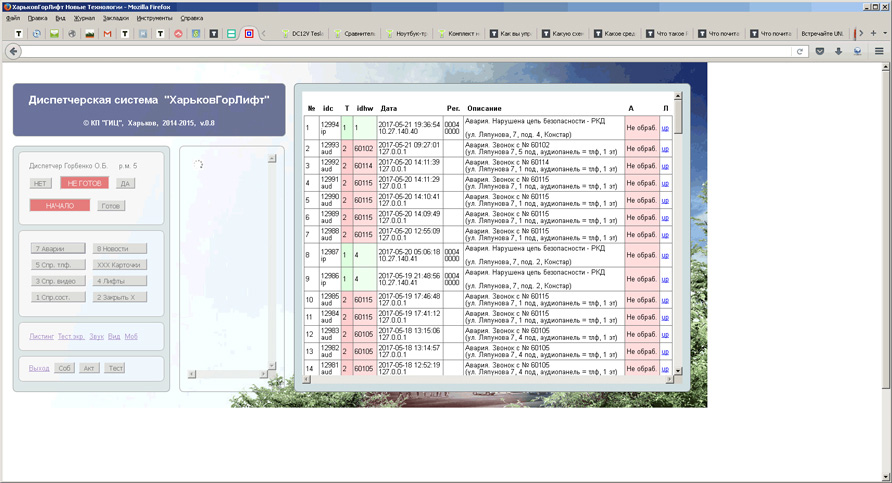Screen dimensions: 892x483
Task: Open the pinned Gmail tab
Action: tap(107, 33)
